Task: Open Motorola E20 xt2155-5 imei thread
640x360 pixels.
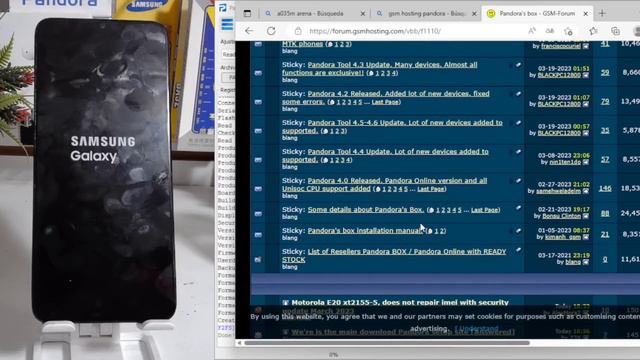Action: pyautogui.click(x=400, y=302)
